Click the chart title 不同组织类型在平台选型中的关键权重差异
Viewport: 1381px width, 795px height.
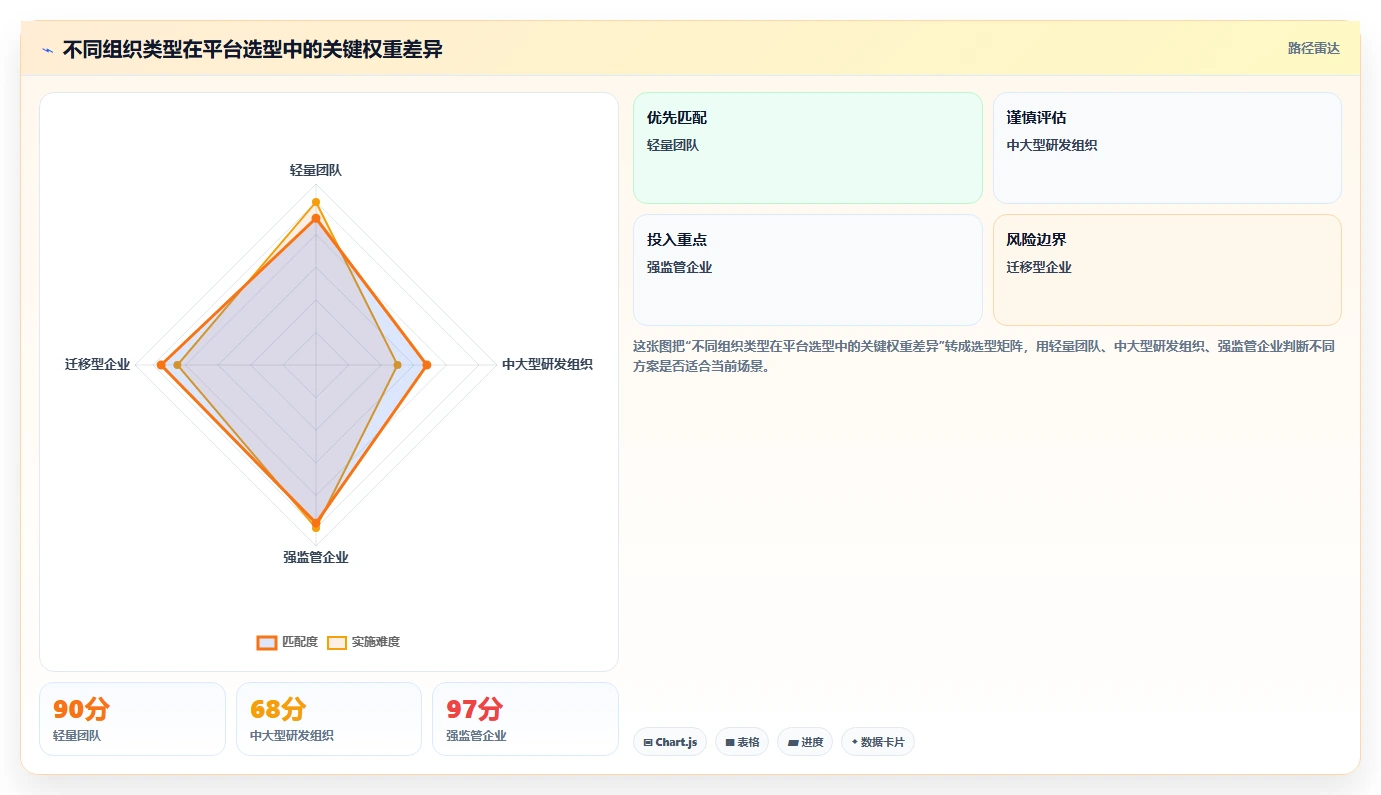[253, 49]
